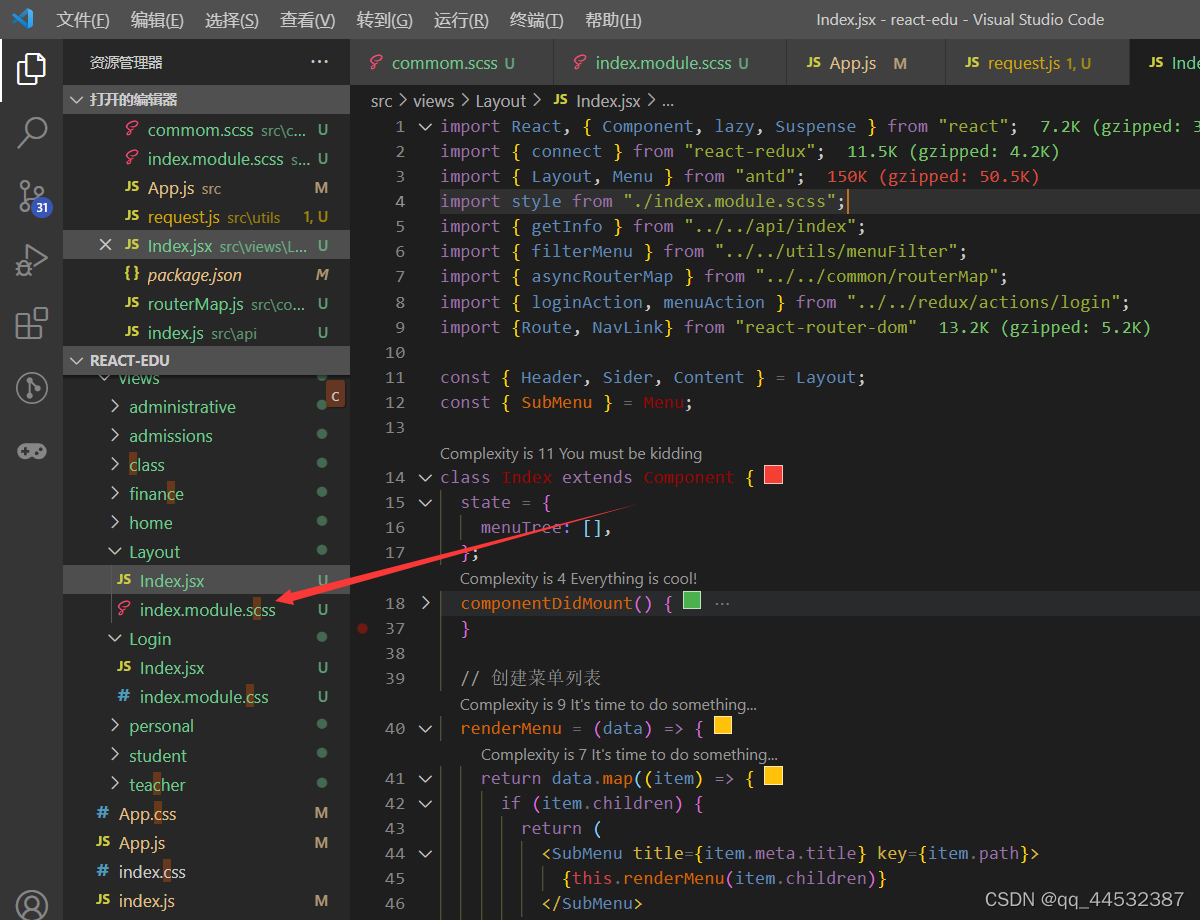Click the red complexity square beside class Index
Viewport: 1200px width, 920px height.
pos(772,474)
